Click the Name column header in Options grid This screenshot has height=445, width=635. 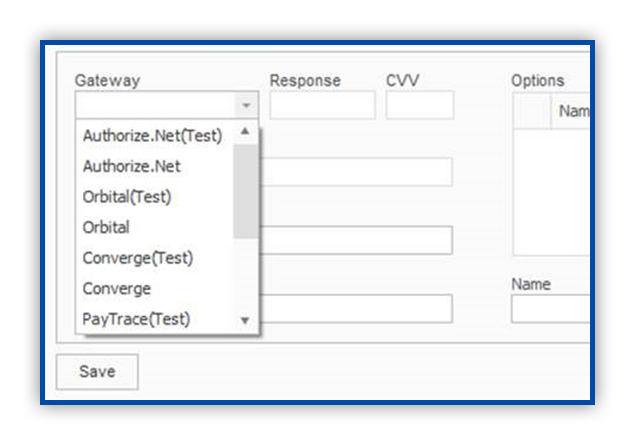coord(571,111)
